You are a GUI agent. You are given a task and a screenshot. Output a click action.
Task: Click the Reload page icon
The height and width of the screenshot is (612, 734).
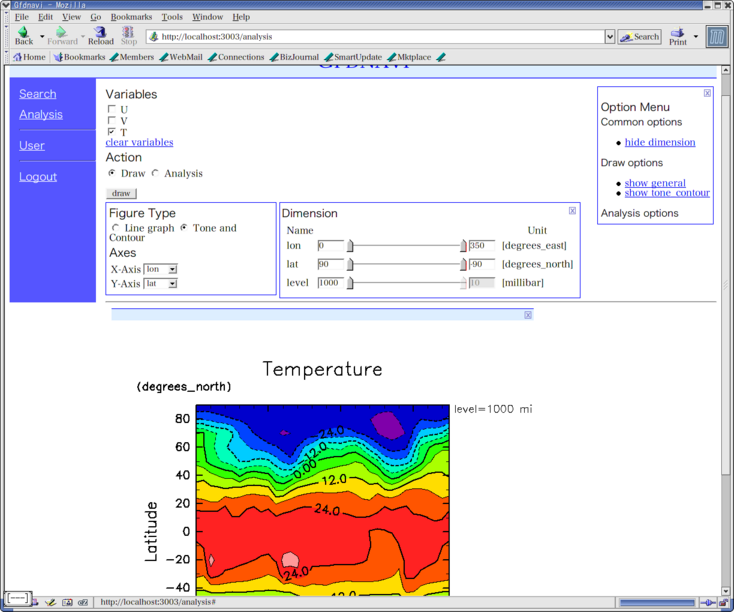[100, 33]
